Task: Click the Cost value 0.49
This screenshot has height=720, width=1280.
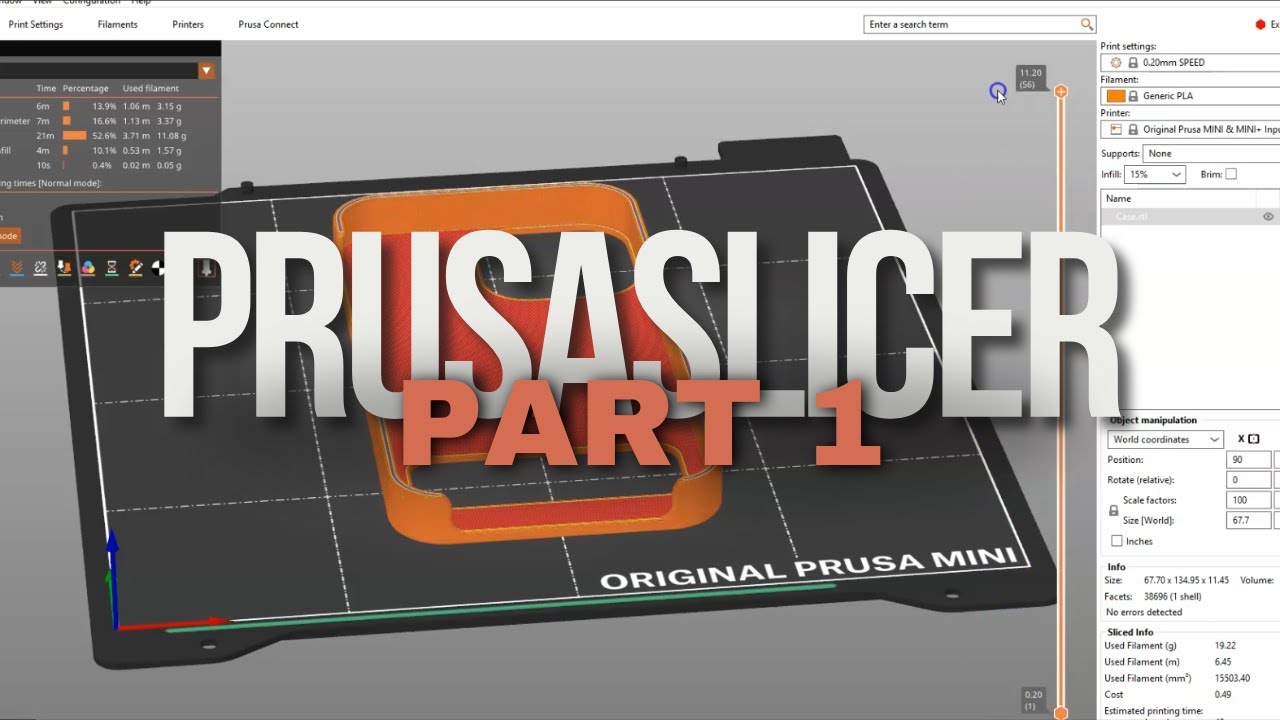Action: coord(1223,694)
